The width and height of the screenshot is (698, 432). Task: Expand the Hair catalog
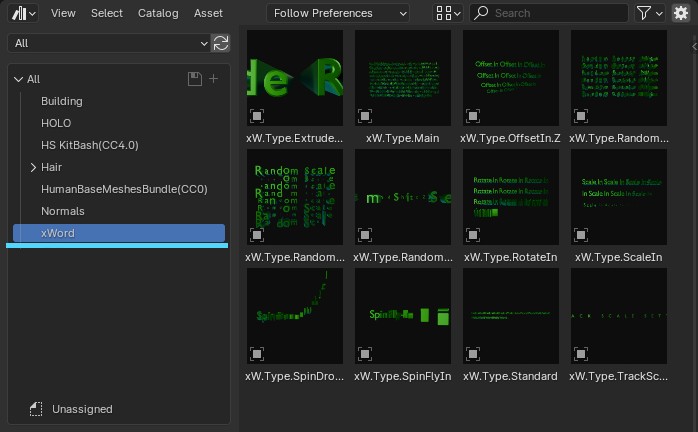coord(34,167)
